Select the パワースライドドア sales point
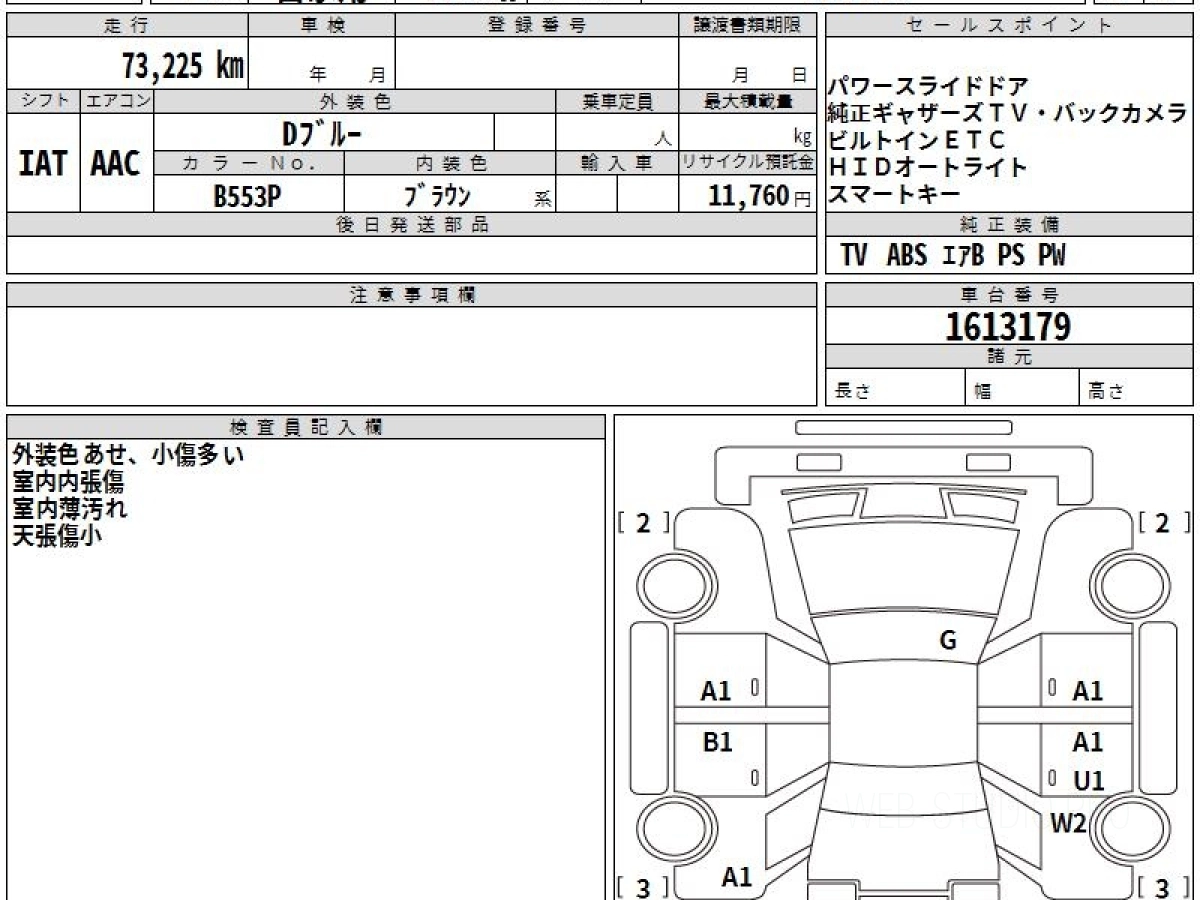 click(927, 87)
